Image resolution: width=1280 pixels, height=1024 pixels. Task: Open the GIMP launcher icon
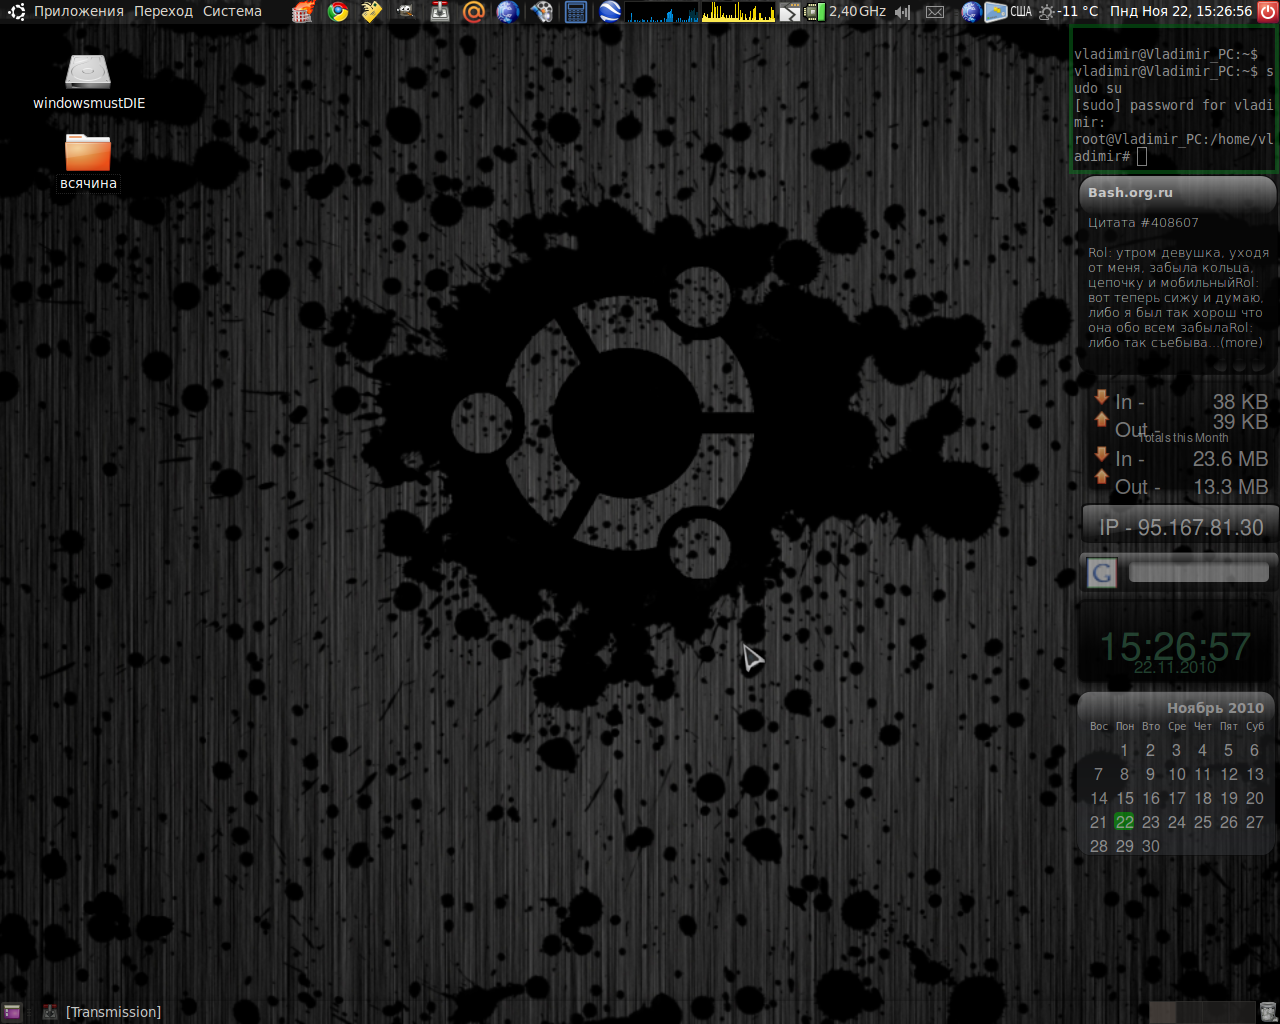[405, 12]
